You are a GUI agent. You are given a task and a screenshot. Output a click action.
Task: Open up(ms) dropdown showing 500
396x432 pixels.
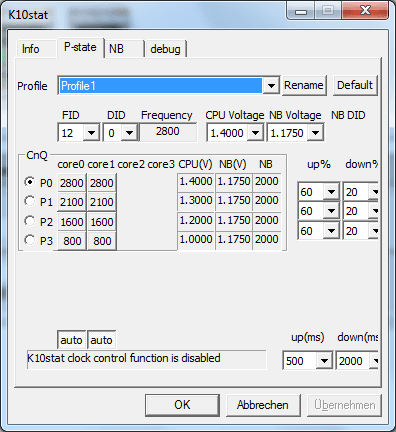pos(324,361)
